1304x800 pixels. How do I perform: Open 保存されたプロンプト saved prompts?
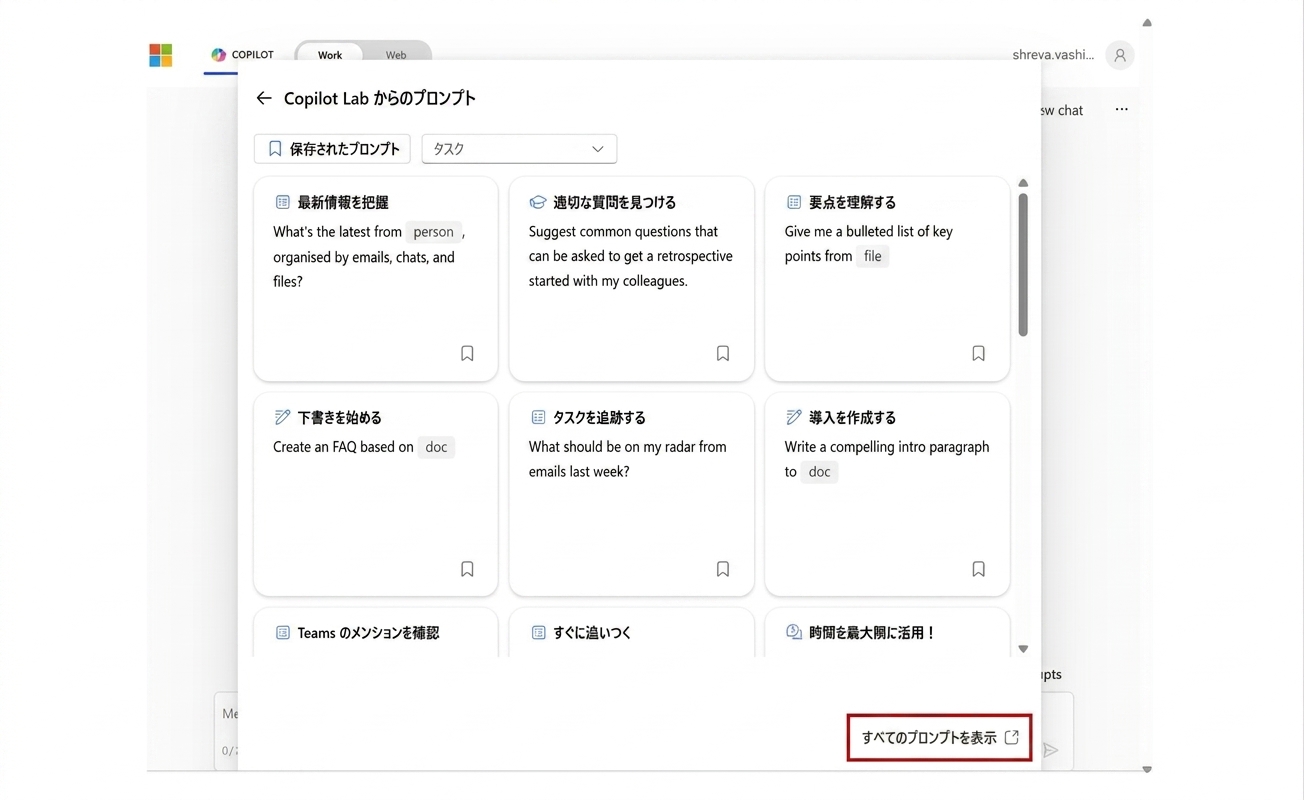(332, 149)
